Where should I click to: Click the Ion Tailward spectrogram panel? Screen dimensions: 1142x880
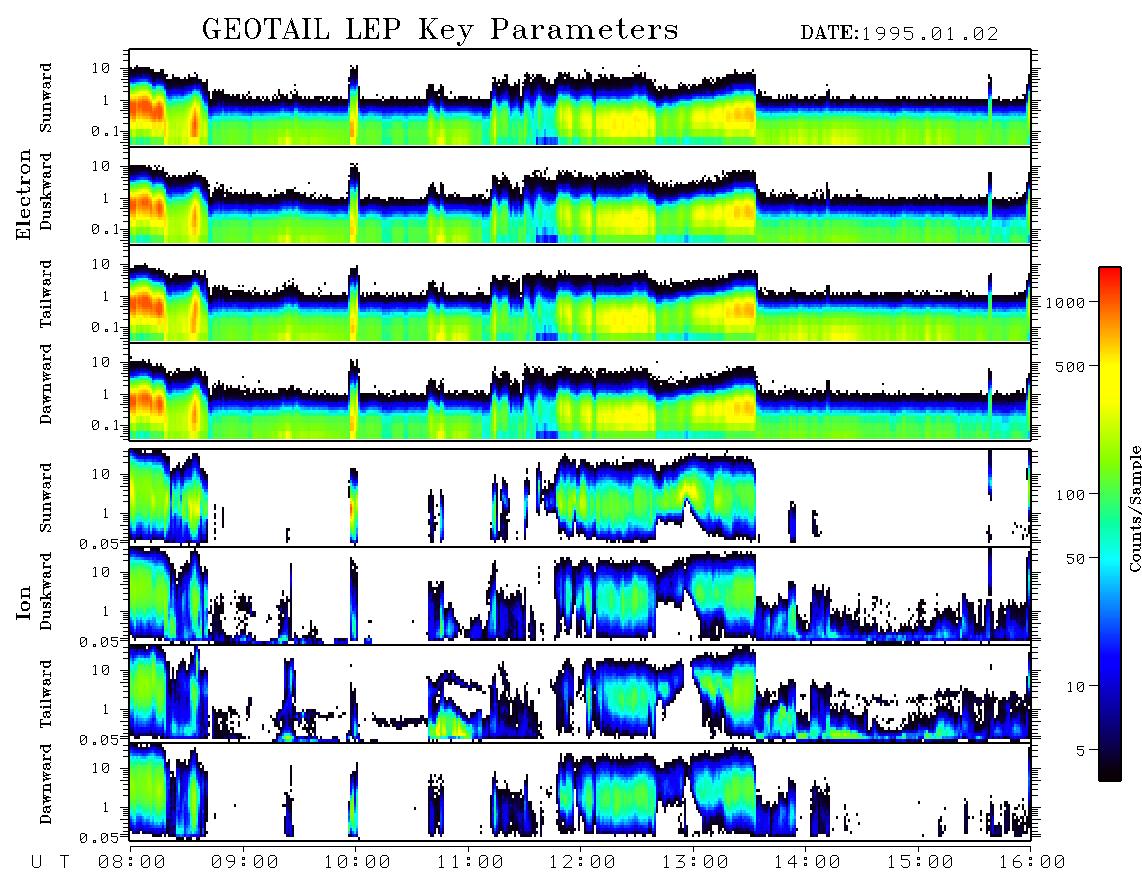pos(580,693)
